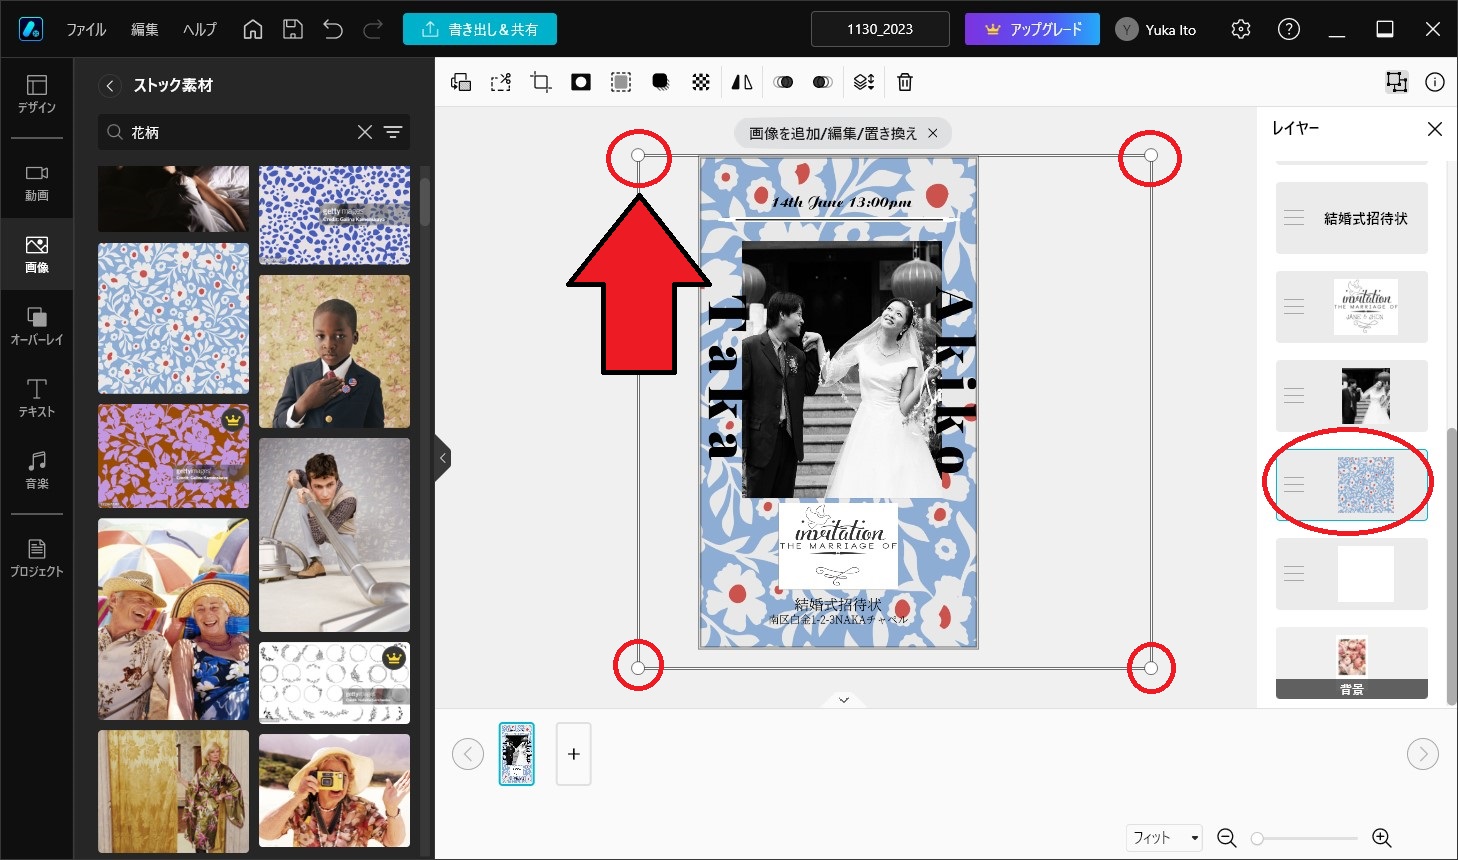Viewport: 1458px width, 860px height.
Task: Open help with the question mark icon
Action: pyautogui.click(x=1289, y=29)
